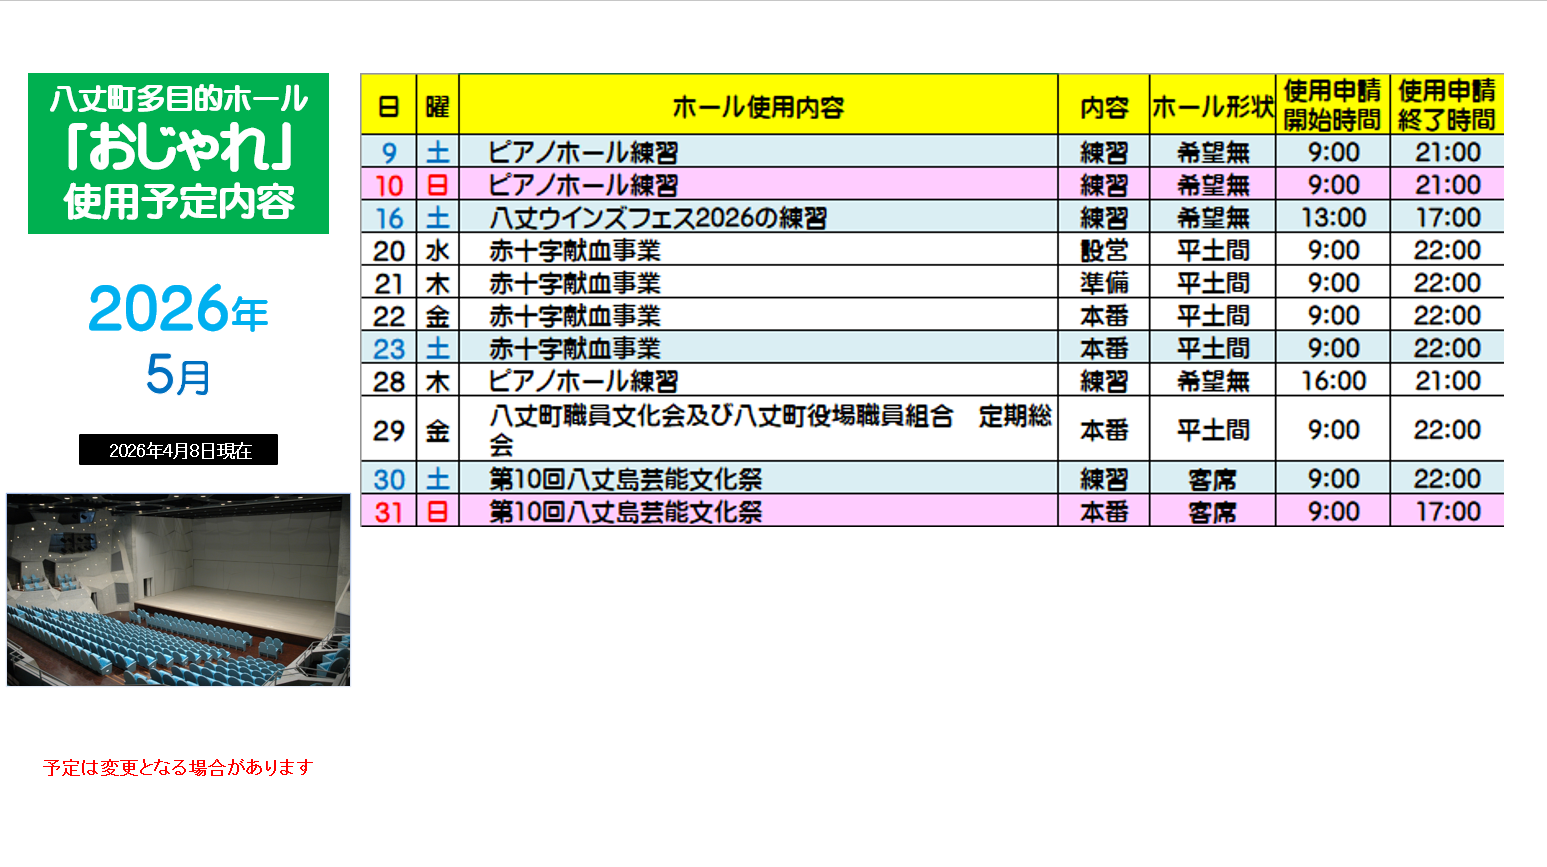
Task: Click 客席 hall shape cell on day 30
Action: click(1212, 479)
